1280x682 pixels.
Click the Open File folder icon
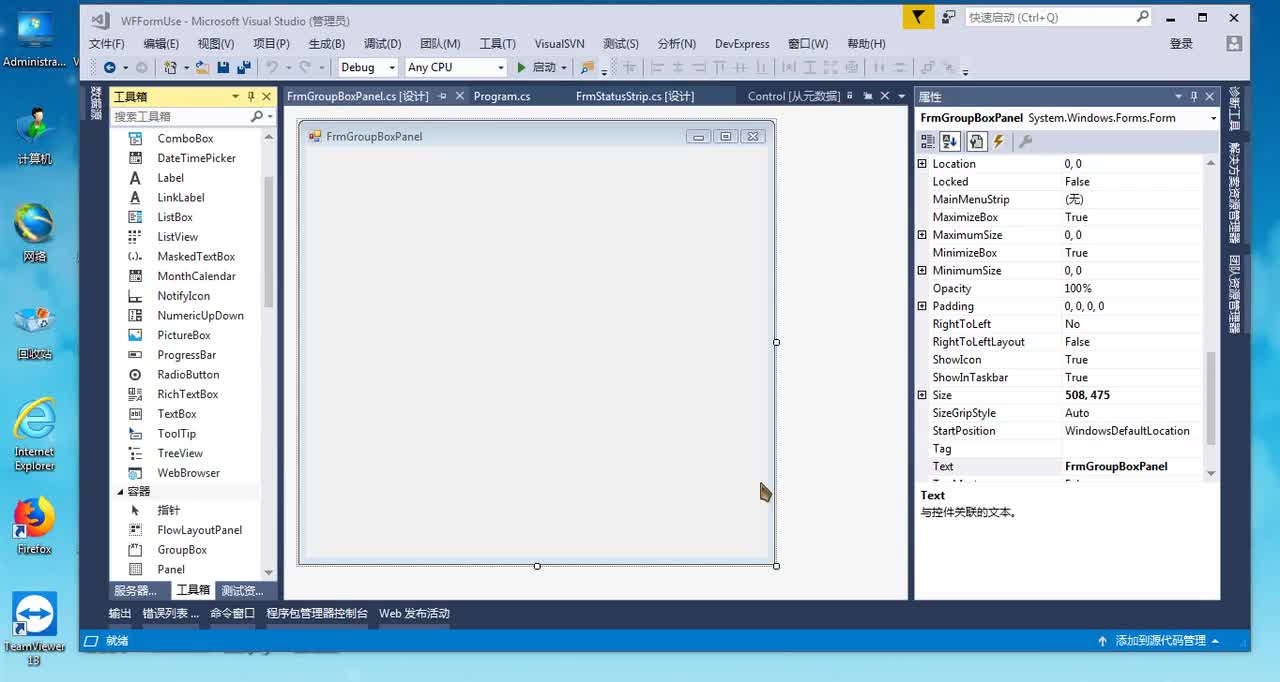click(202, 67)
